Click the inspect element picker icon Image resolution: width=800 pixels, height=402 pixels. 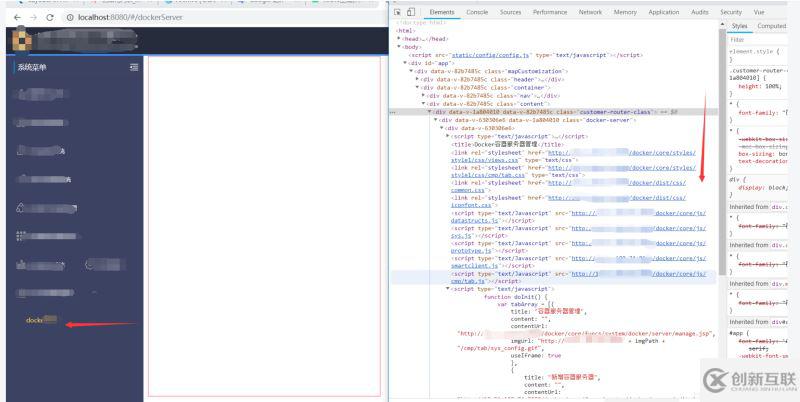coord(398,12)
